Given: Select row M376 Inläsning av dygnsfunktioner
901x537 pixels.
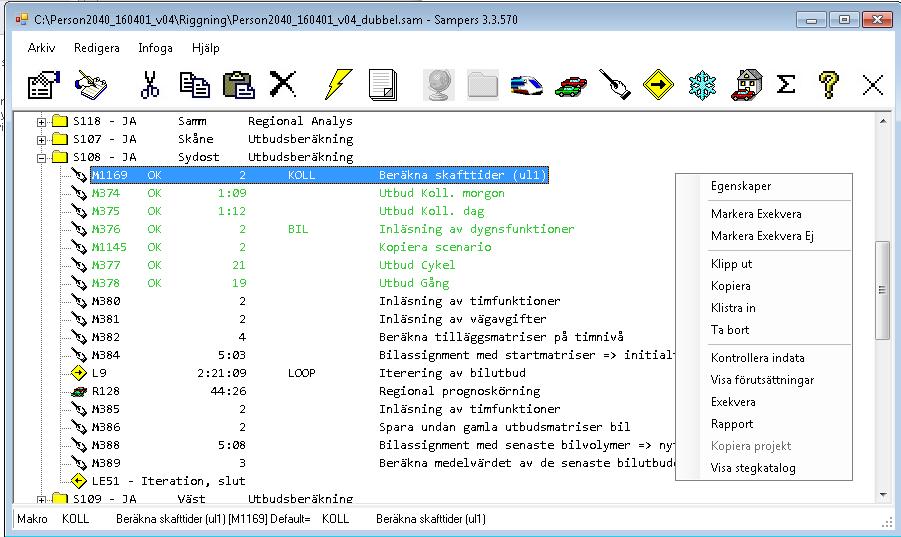Looking at the screenshot, I should 333,229.
